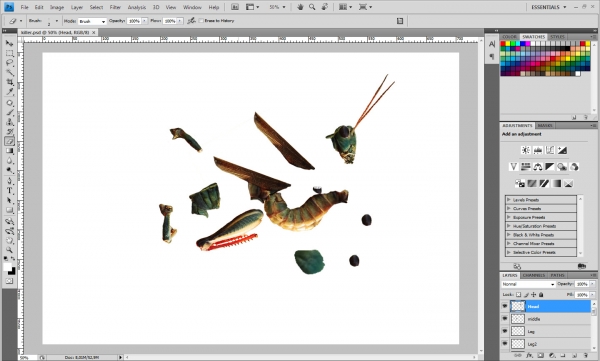600x361 pixels.
Task: Add a Color Balance adjustment
Action: coord(538,167)
